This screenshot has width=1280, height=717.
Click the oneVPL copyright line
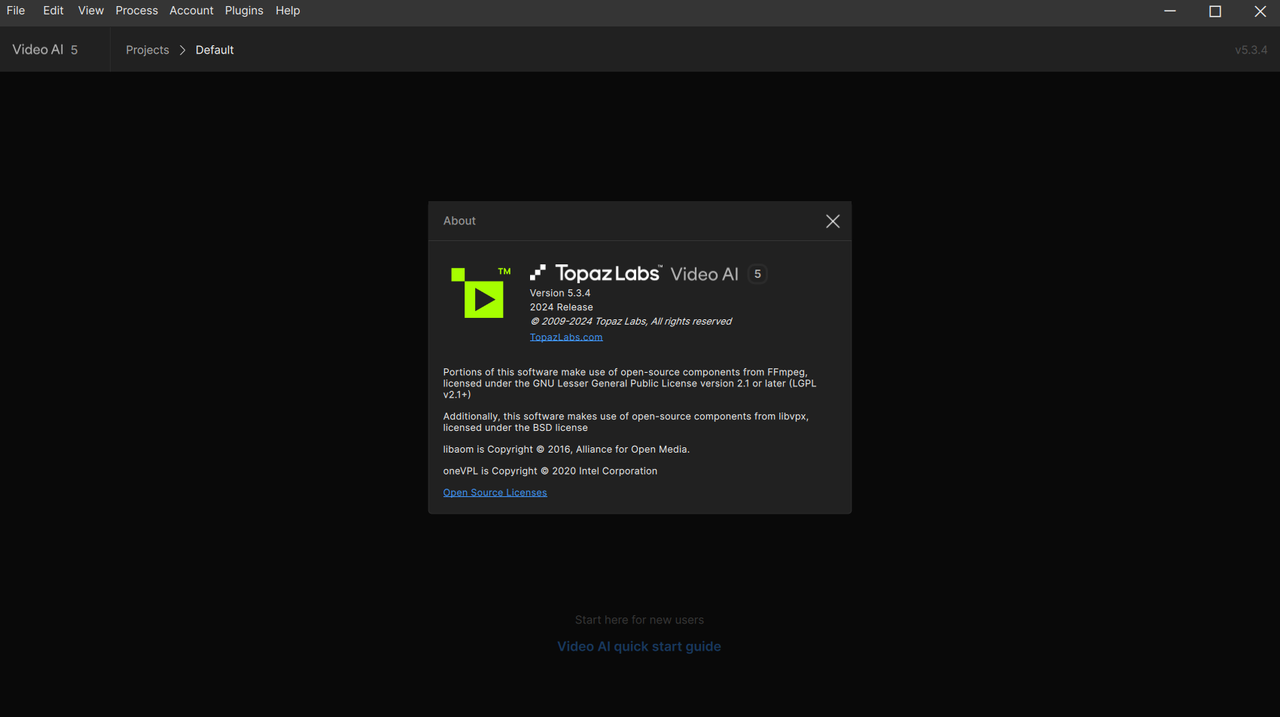coord(550,471)
